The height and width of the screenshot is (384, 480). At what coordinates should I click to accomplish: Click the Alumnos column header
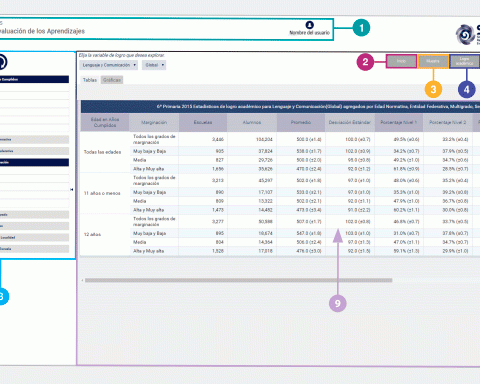coord(252,122)
